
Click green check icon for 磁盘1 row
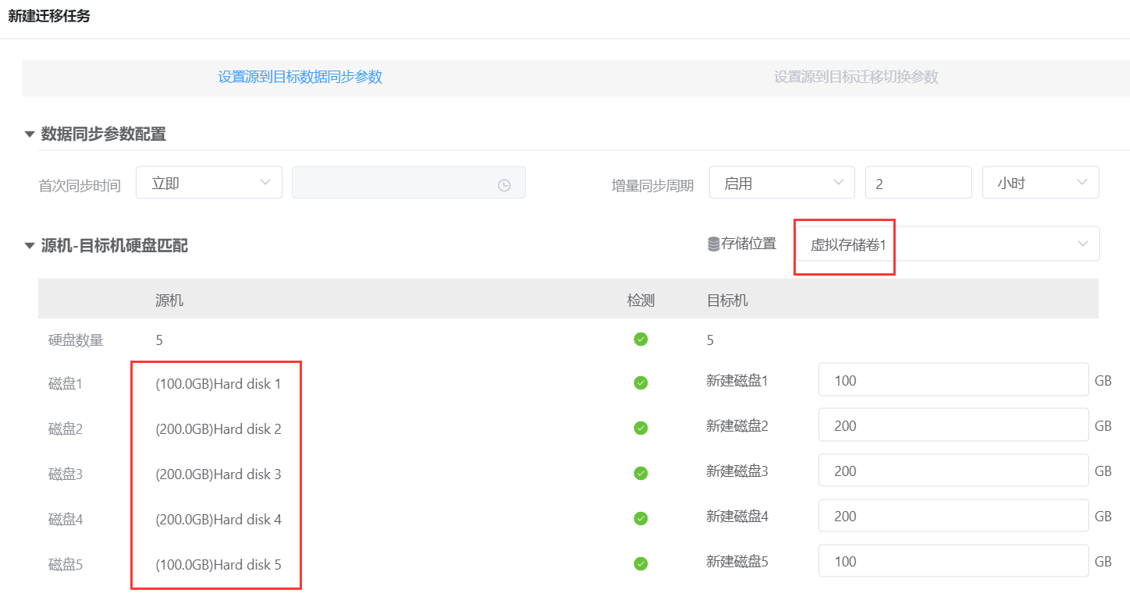[640, 382]
